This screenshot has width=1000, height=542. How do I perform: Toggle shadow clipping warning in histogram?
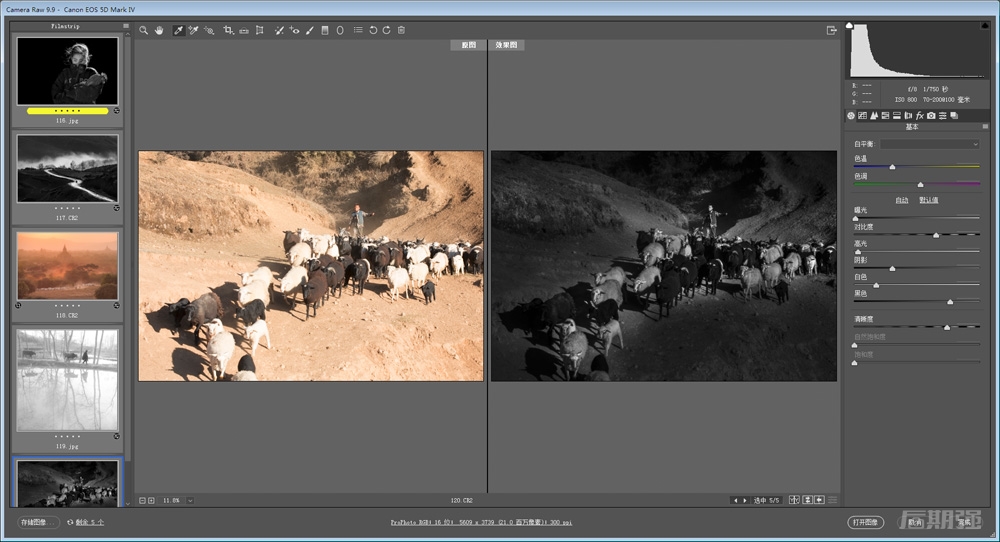click(849, 26)
